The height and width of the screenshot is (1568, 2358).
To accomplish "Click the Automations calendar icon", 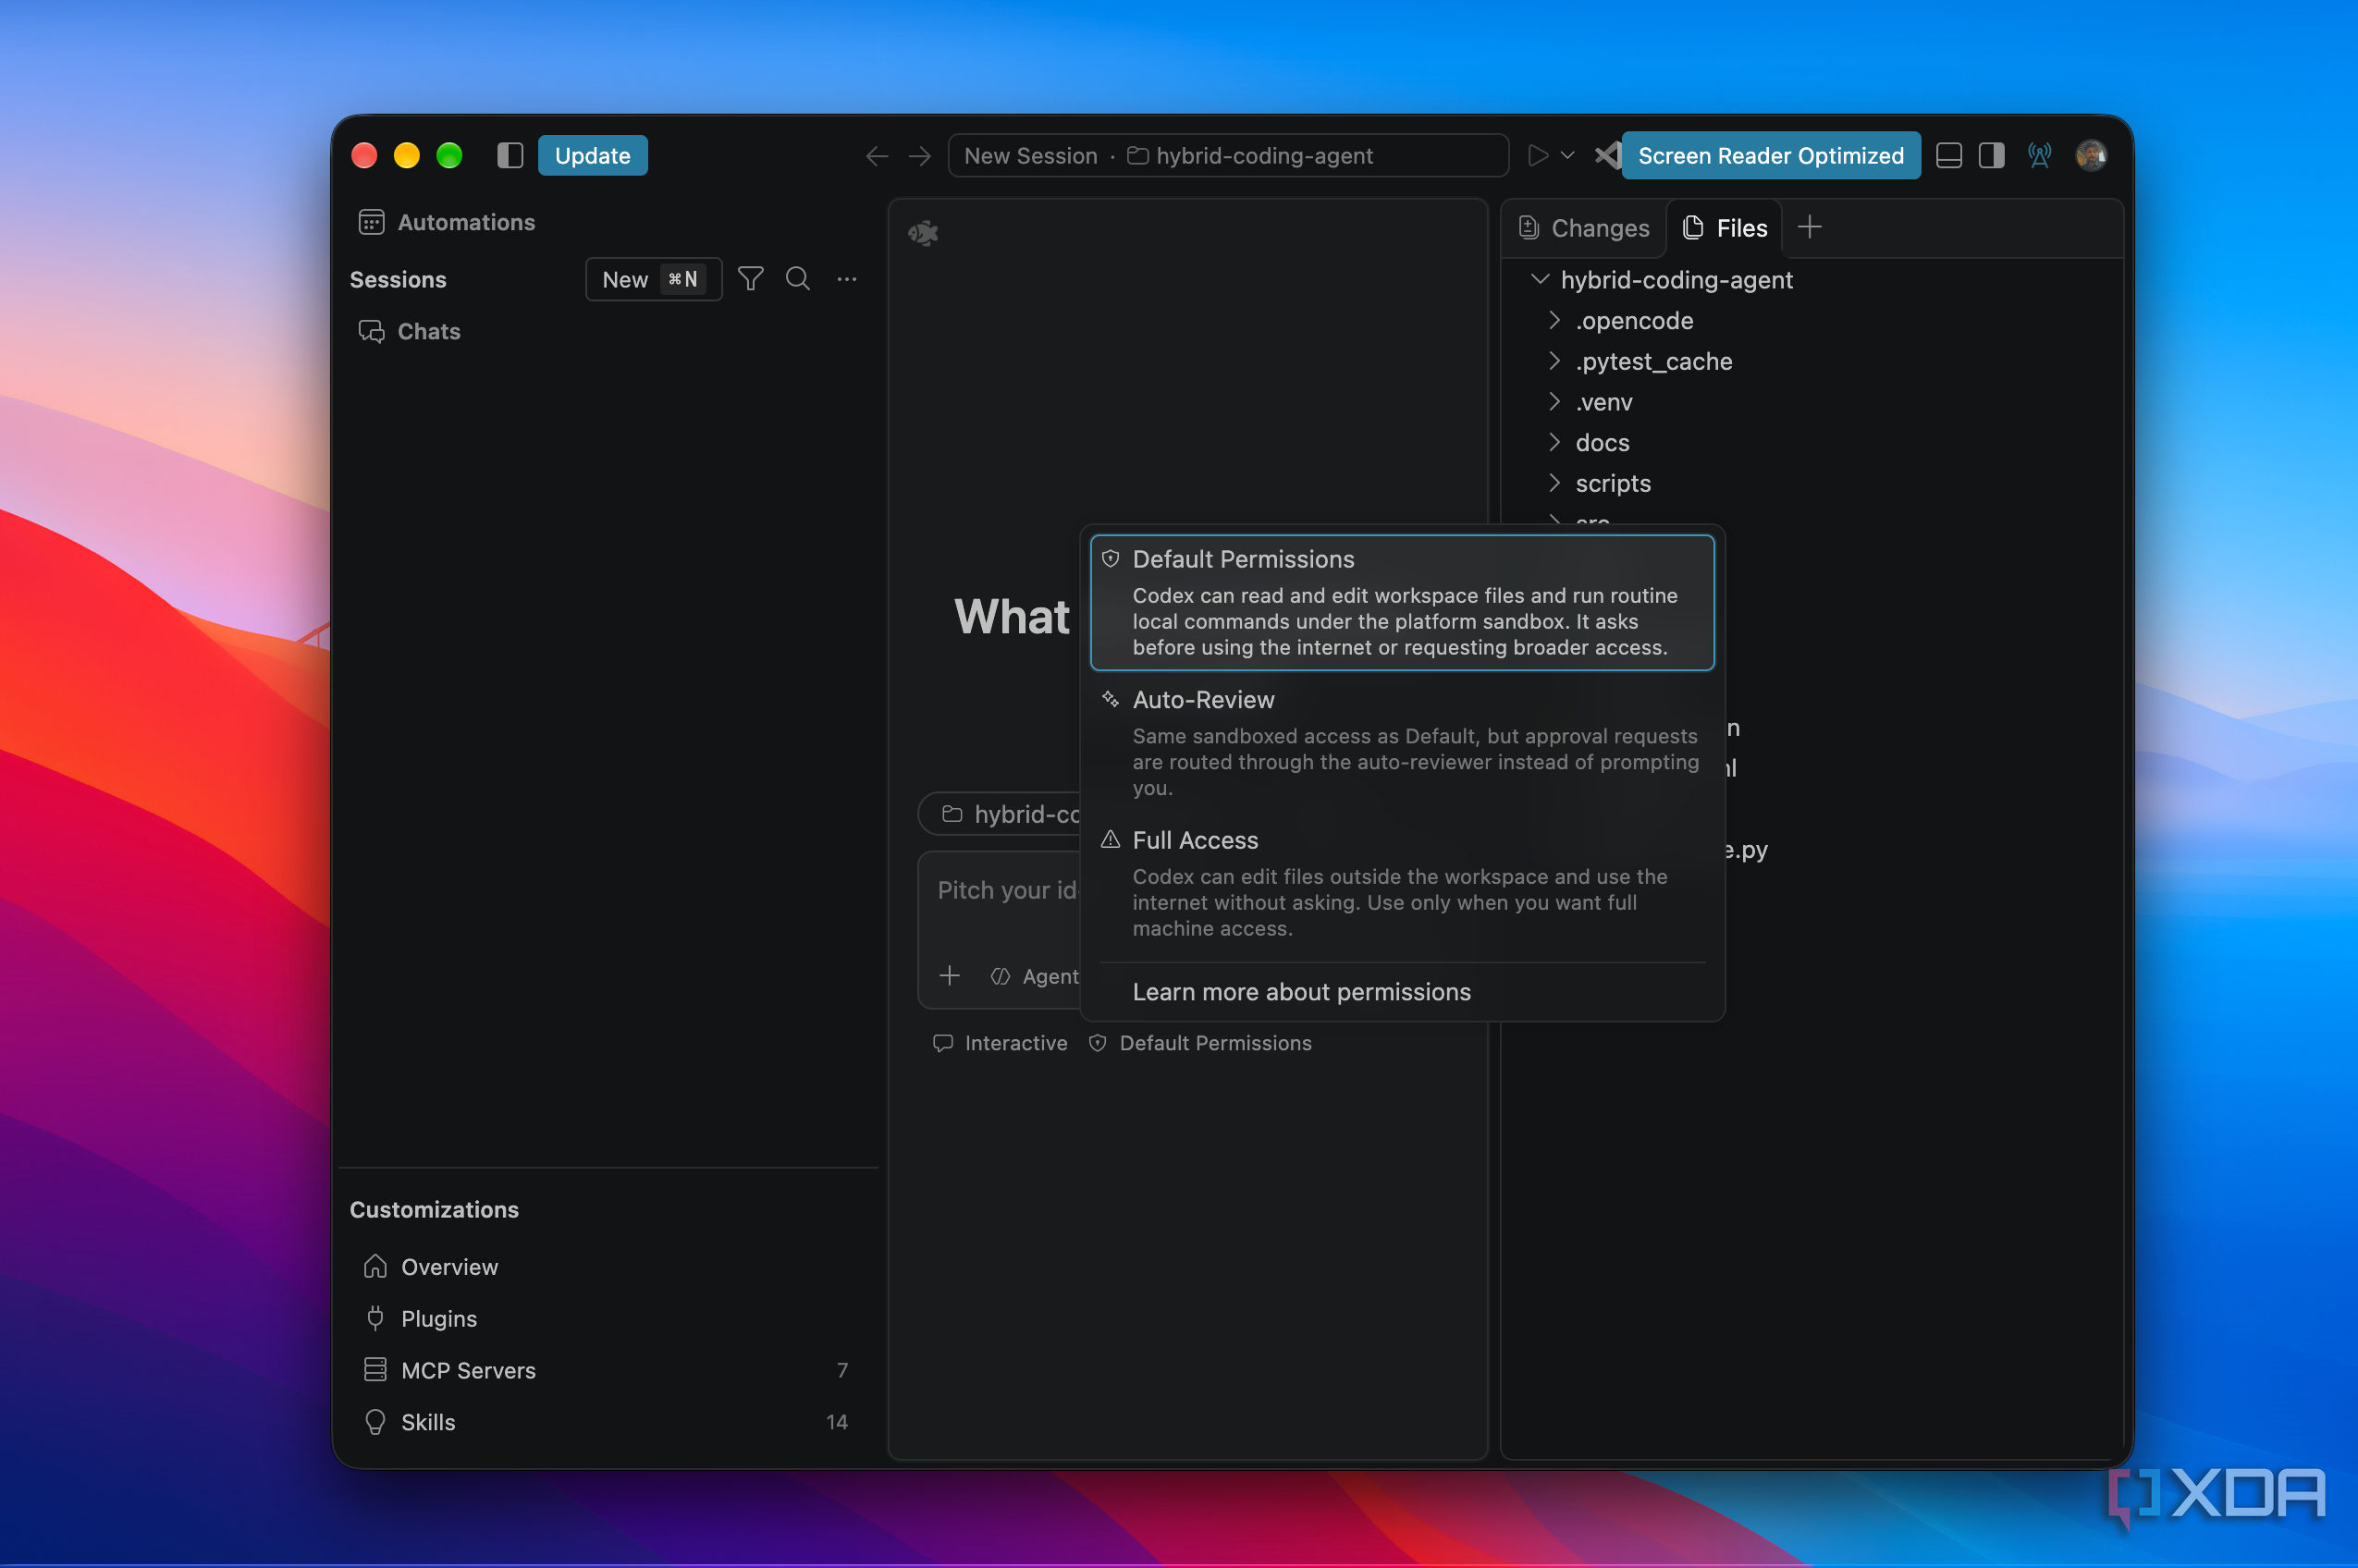I will pyautogui.click(x=371, y=222).
